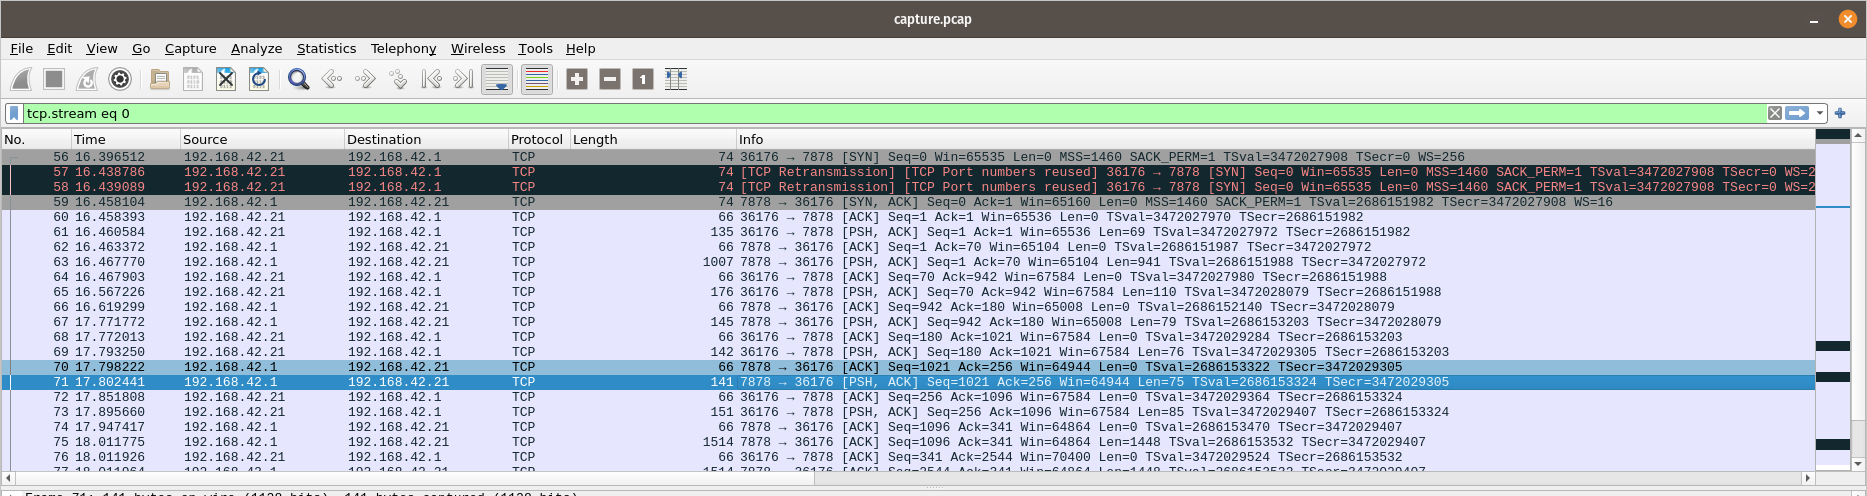Sort by the Destination column header
Viewport: 1867px width, 496px height.
(426, 139)
